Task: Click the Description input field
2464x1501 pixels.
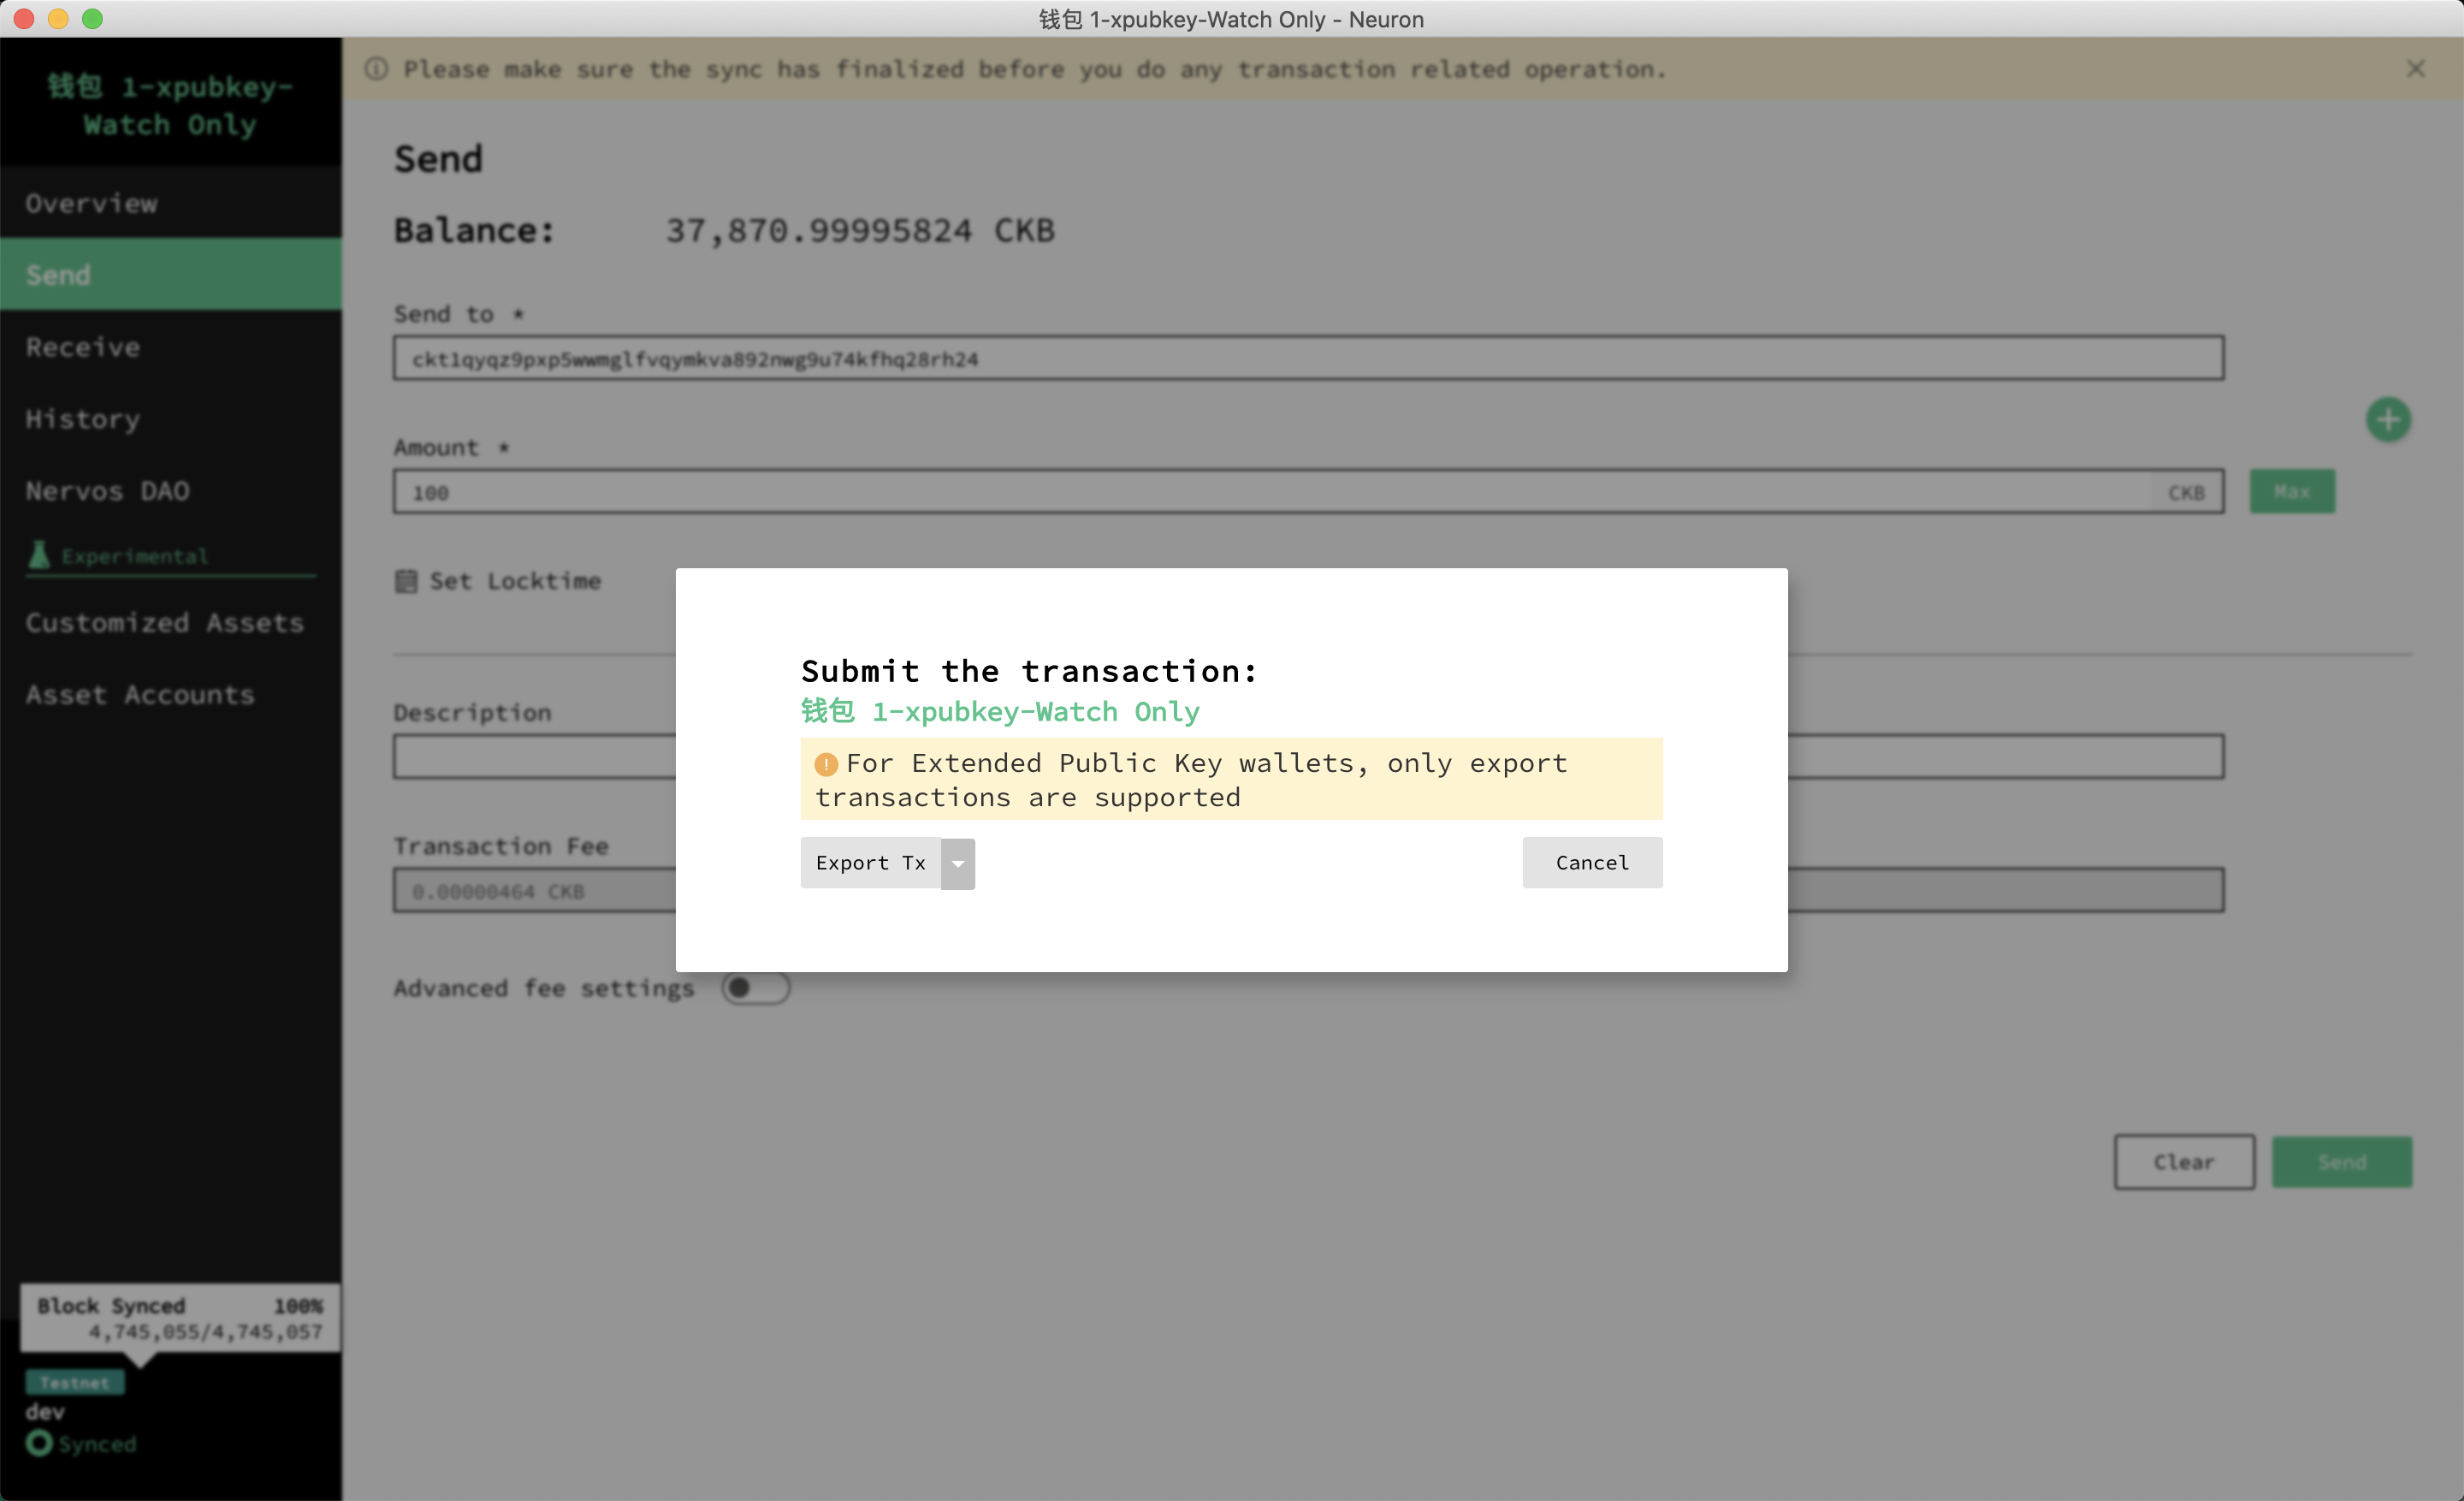Action: (x=1308, y=757)
